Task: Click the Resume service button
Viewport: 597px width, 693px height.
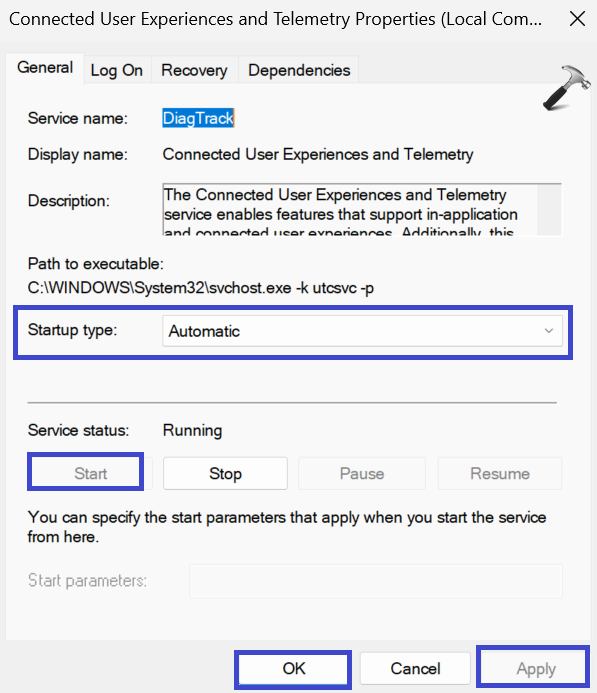Action: tap(500, 473)
